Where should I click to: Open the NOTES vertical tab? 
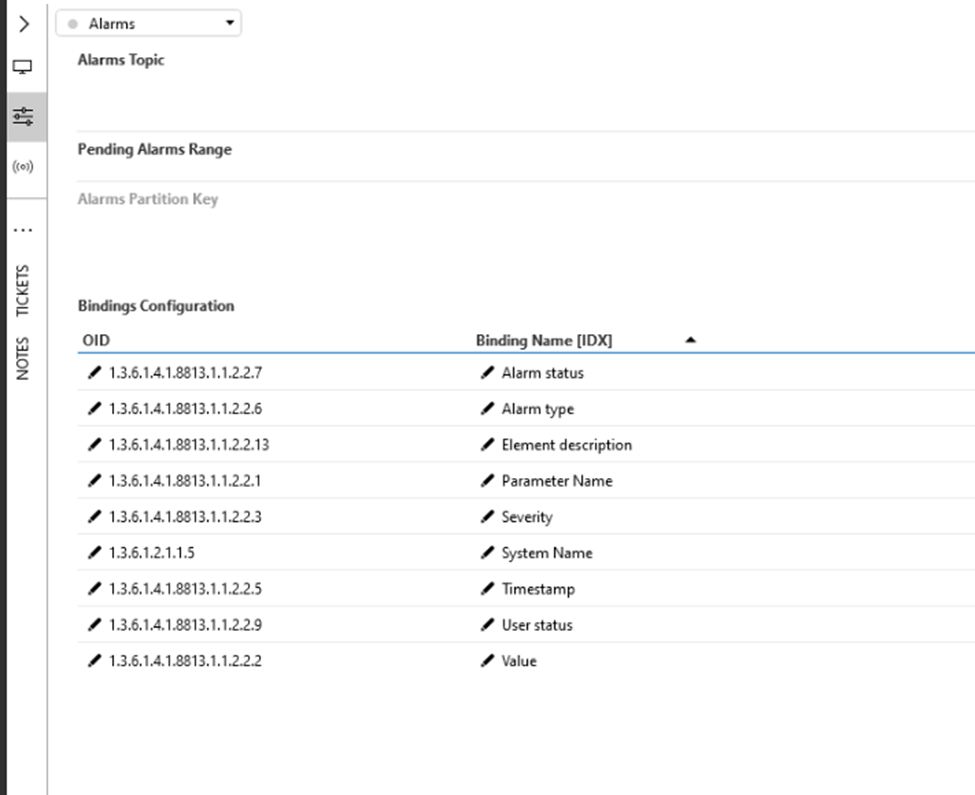22,358
